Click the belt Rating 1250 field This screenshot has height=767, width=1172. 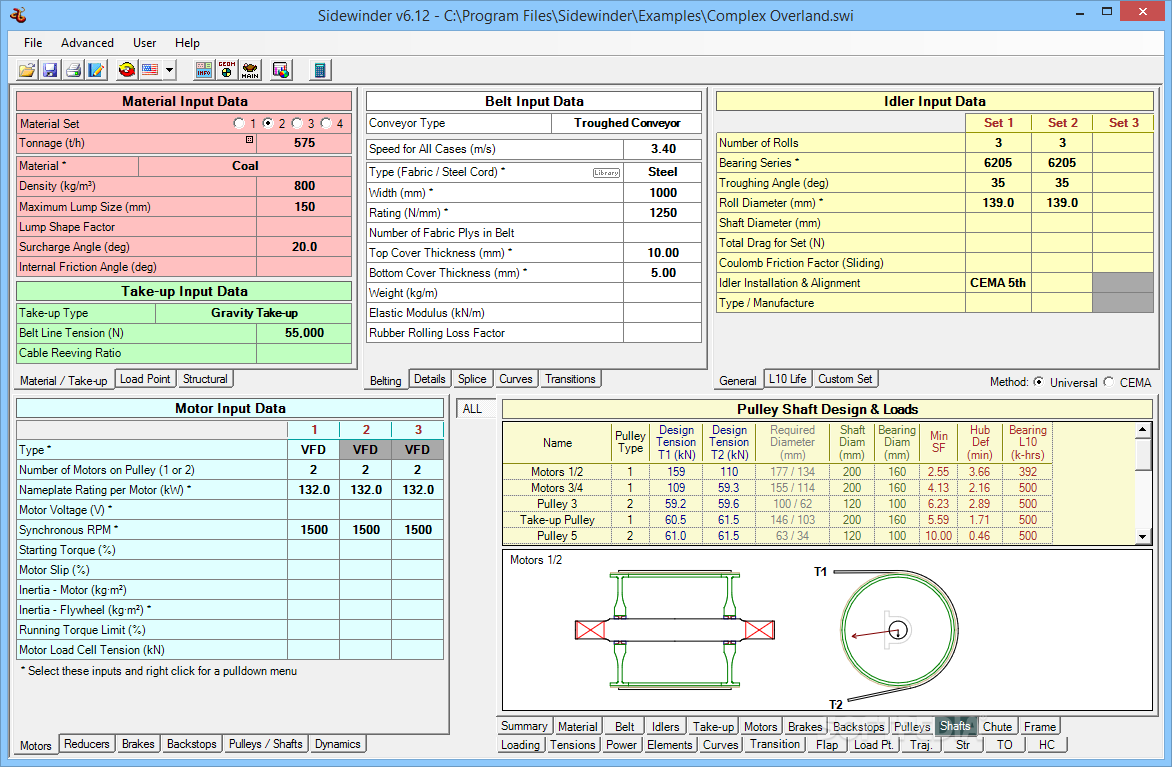(662, 213)
